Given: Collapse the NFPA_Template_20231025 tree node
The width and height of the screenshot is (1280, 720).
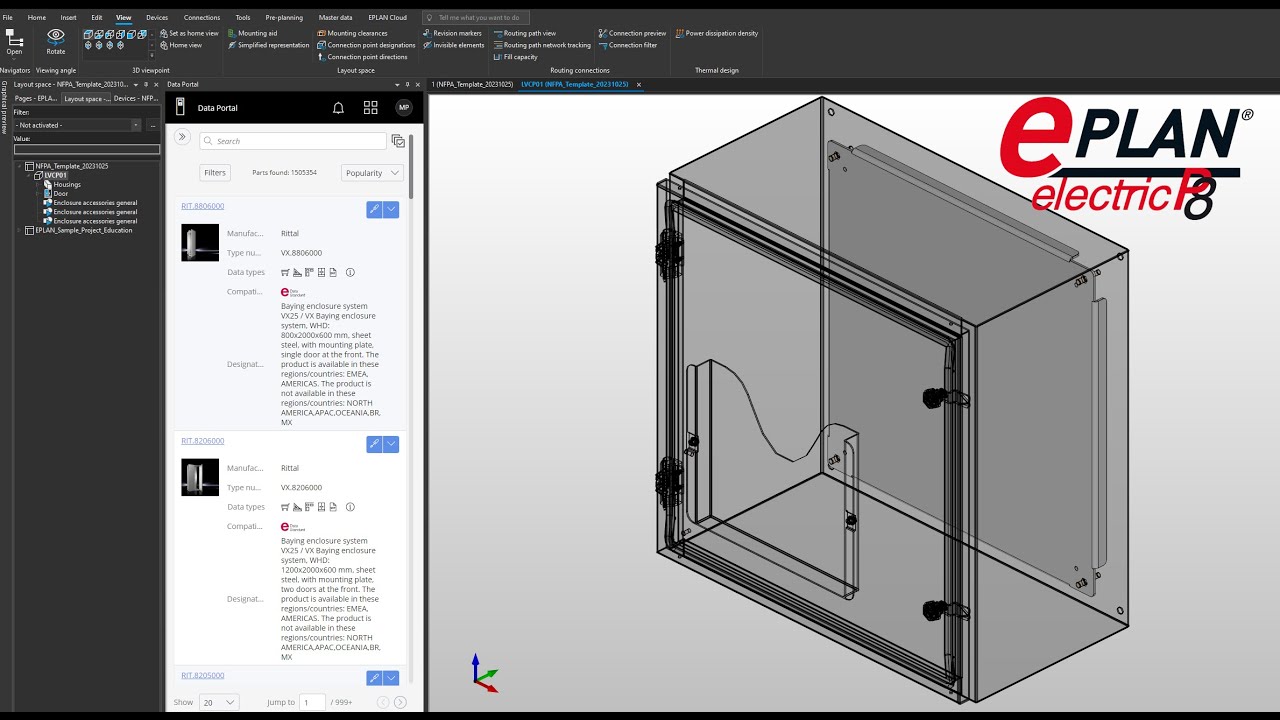Looking at the screenshot, I should tap(18, 166).
